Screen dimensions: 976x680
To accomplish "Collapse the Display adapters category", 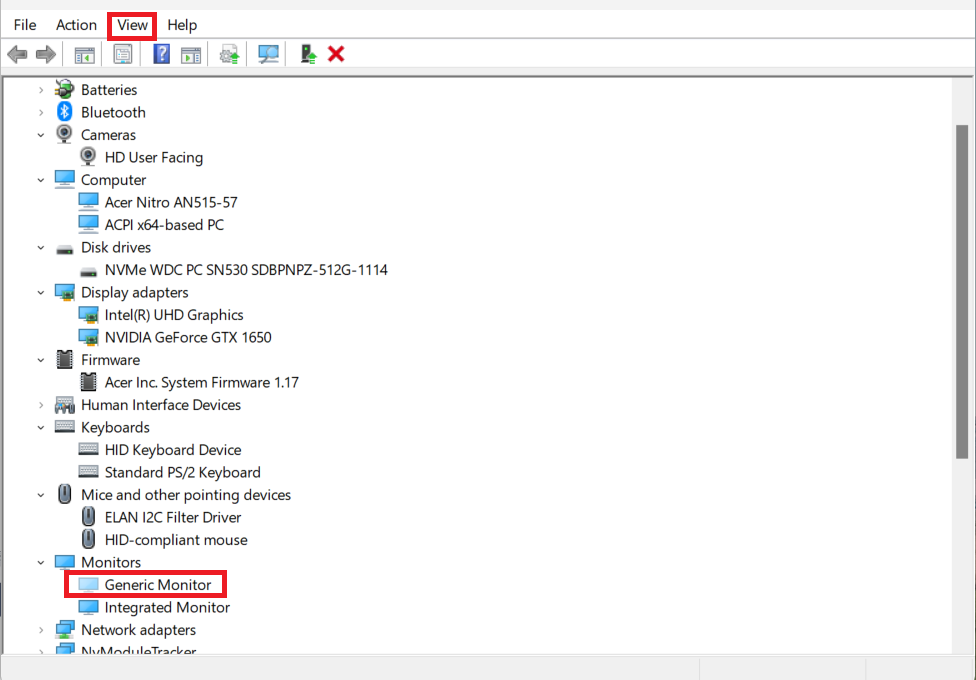I will (41, 293).
